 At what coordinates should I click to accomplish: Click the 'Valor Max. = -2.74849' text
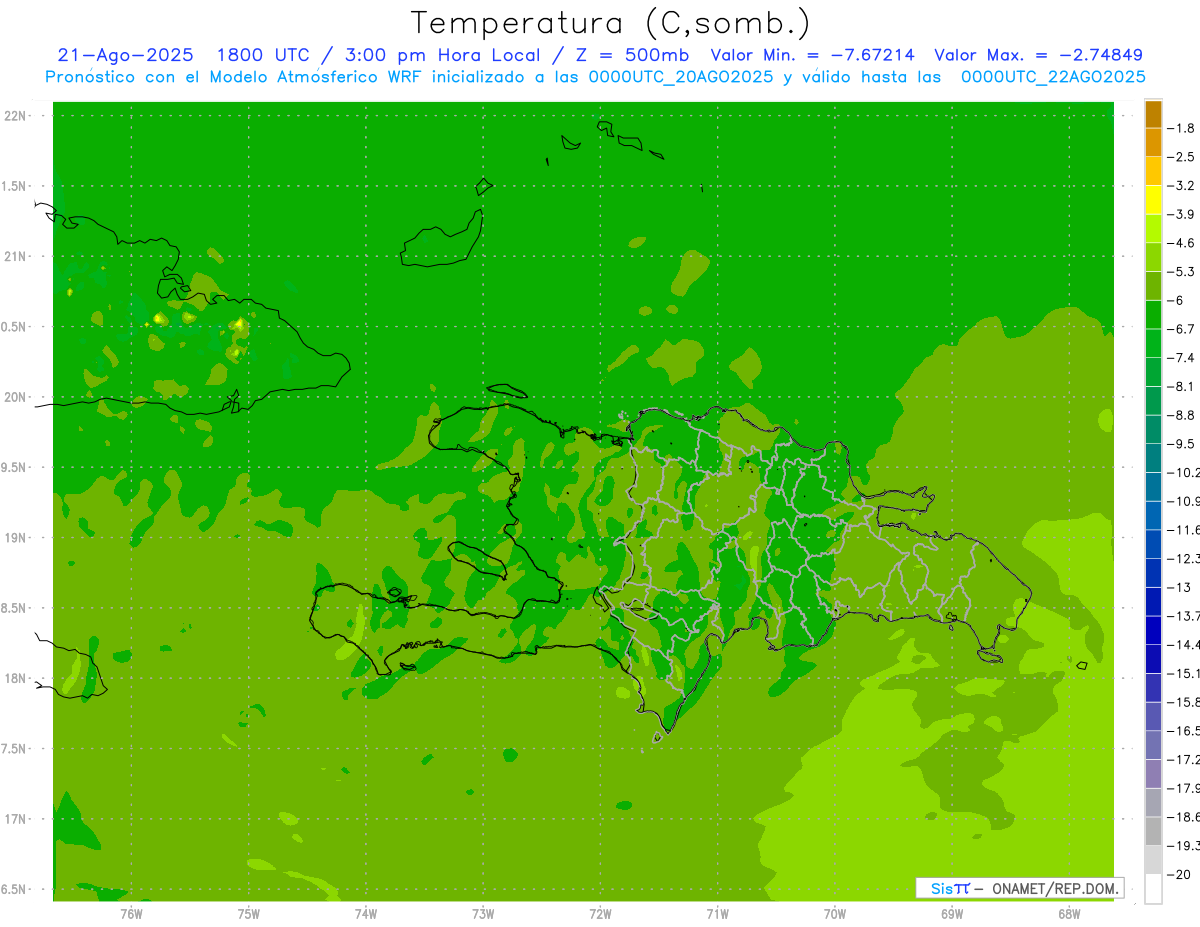[x=1038, y=55]
